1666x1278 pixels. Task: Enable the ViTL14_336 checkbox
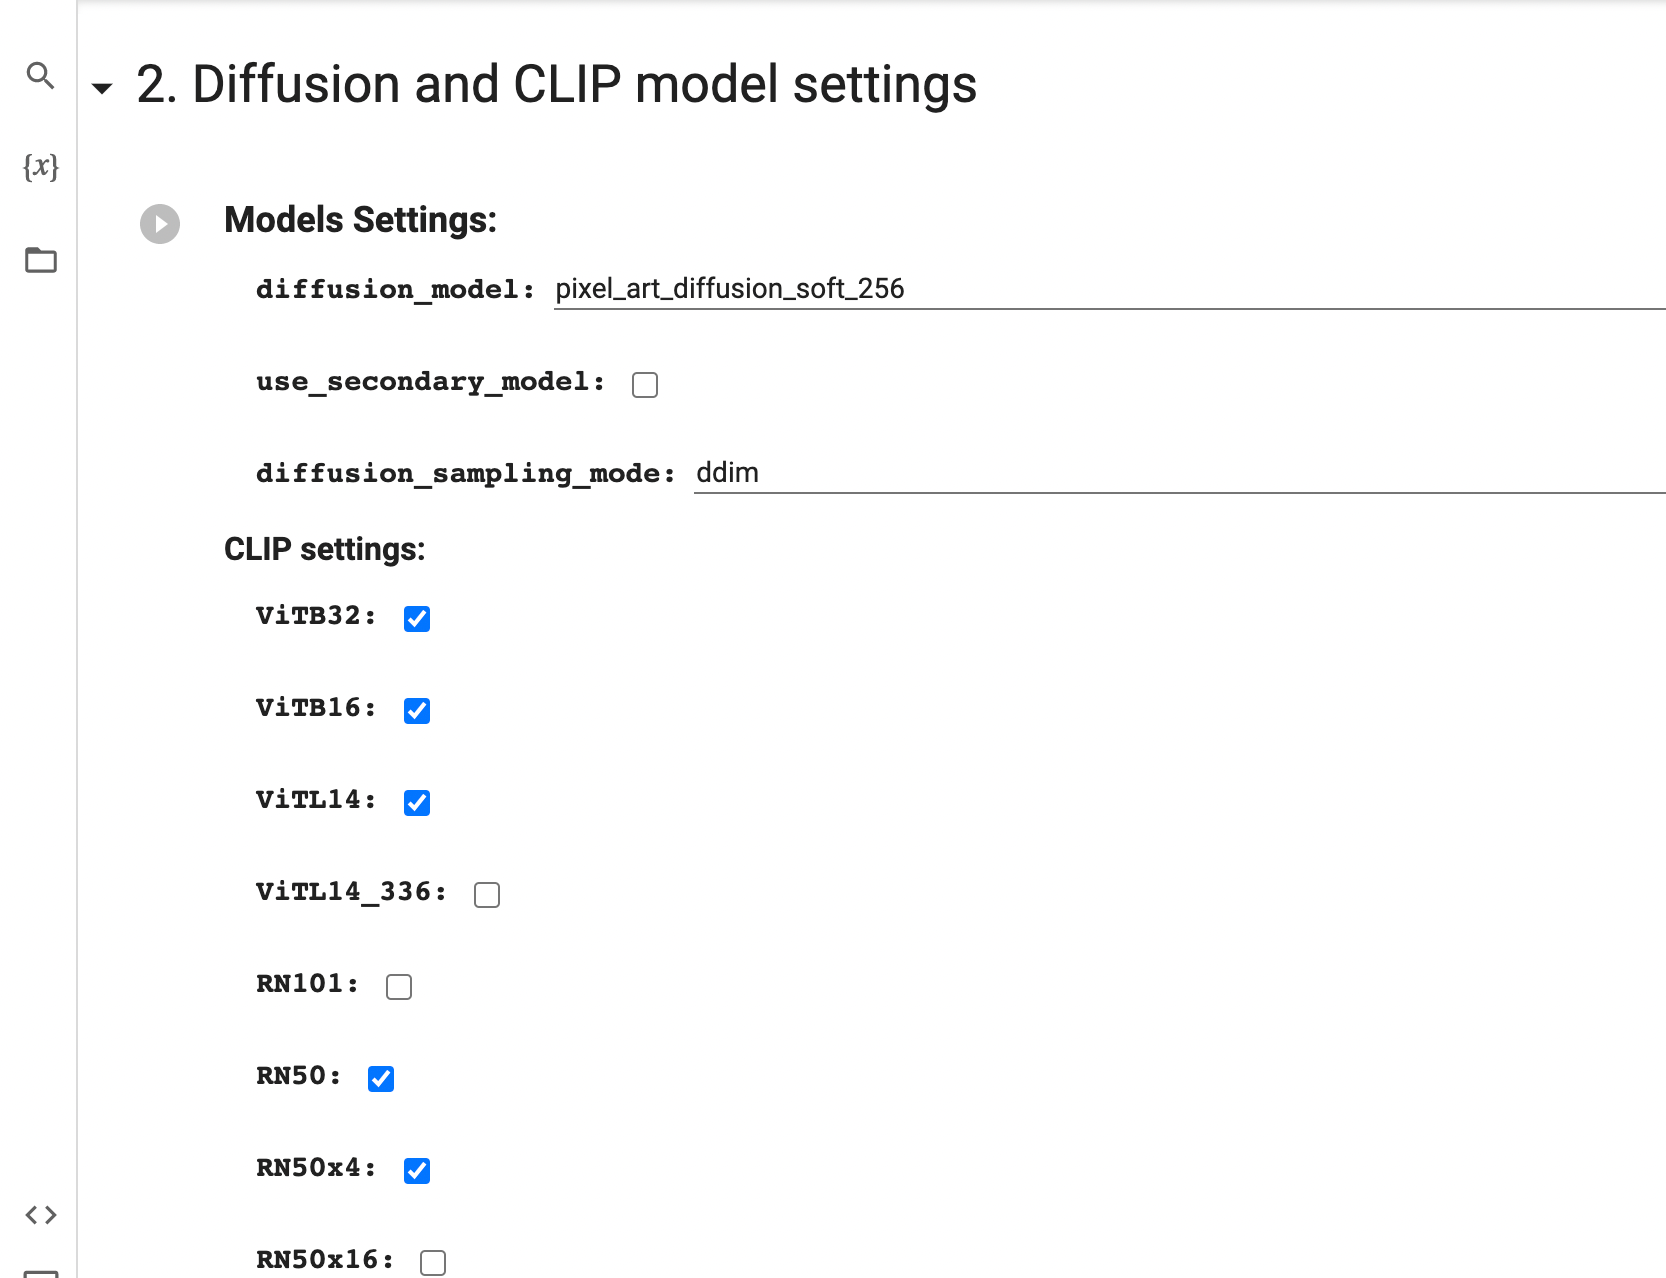click(487, 895)
